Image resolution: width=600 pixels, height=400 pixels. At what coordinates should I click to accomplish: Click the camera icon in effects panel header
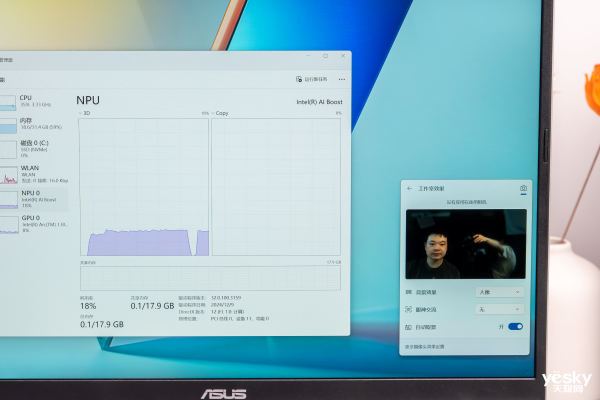click(x=522, y=188)
